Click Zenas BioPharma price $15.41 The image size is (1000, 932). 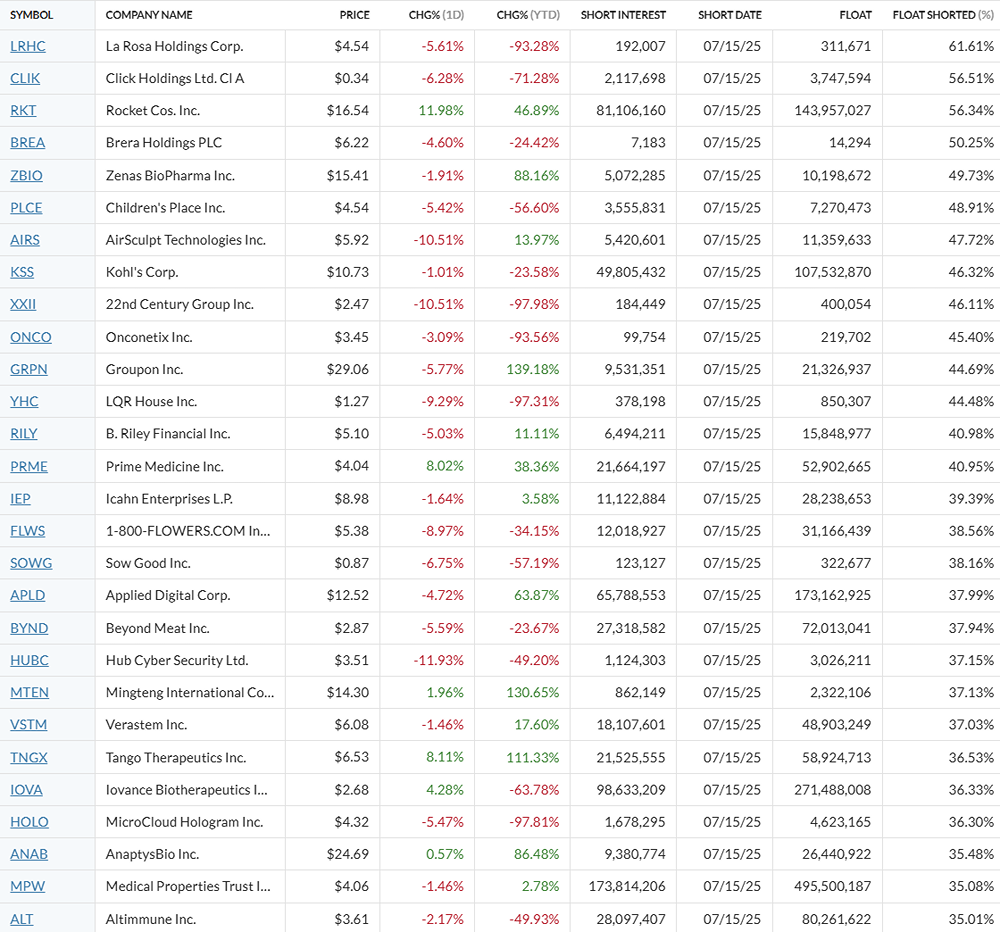(348, 175)
